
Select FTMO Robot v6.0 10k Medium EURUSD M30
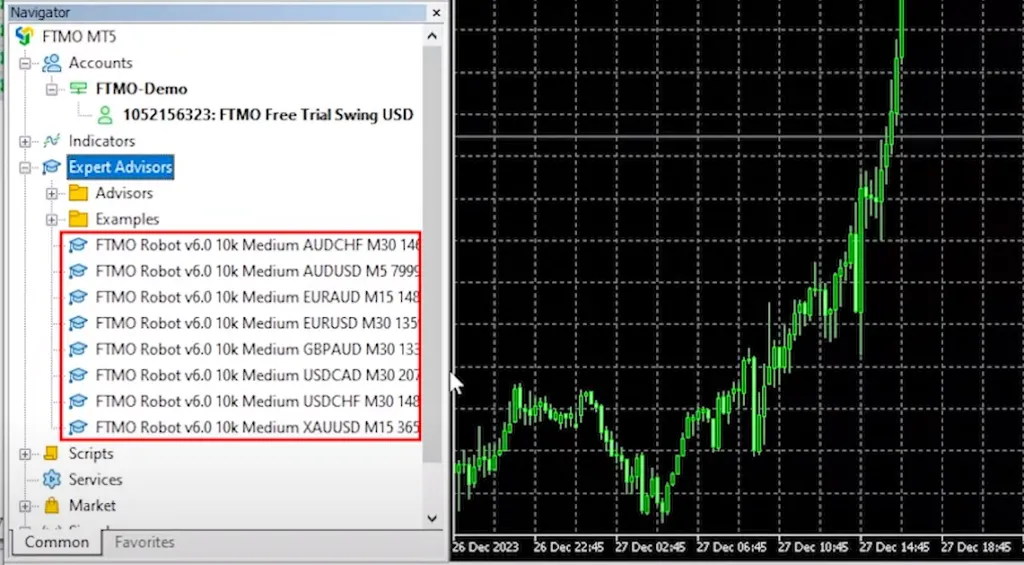[x=257, y=323]
